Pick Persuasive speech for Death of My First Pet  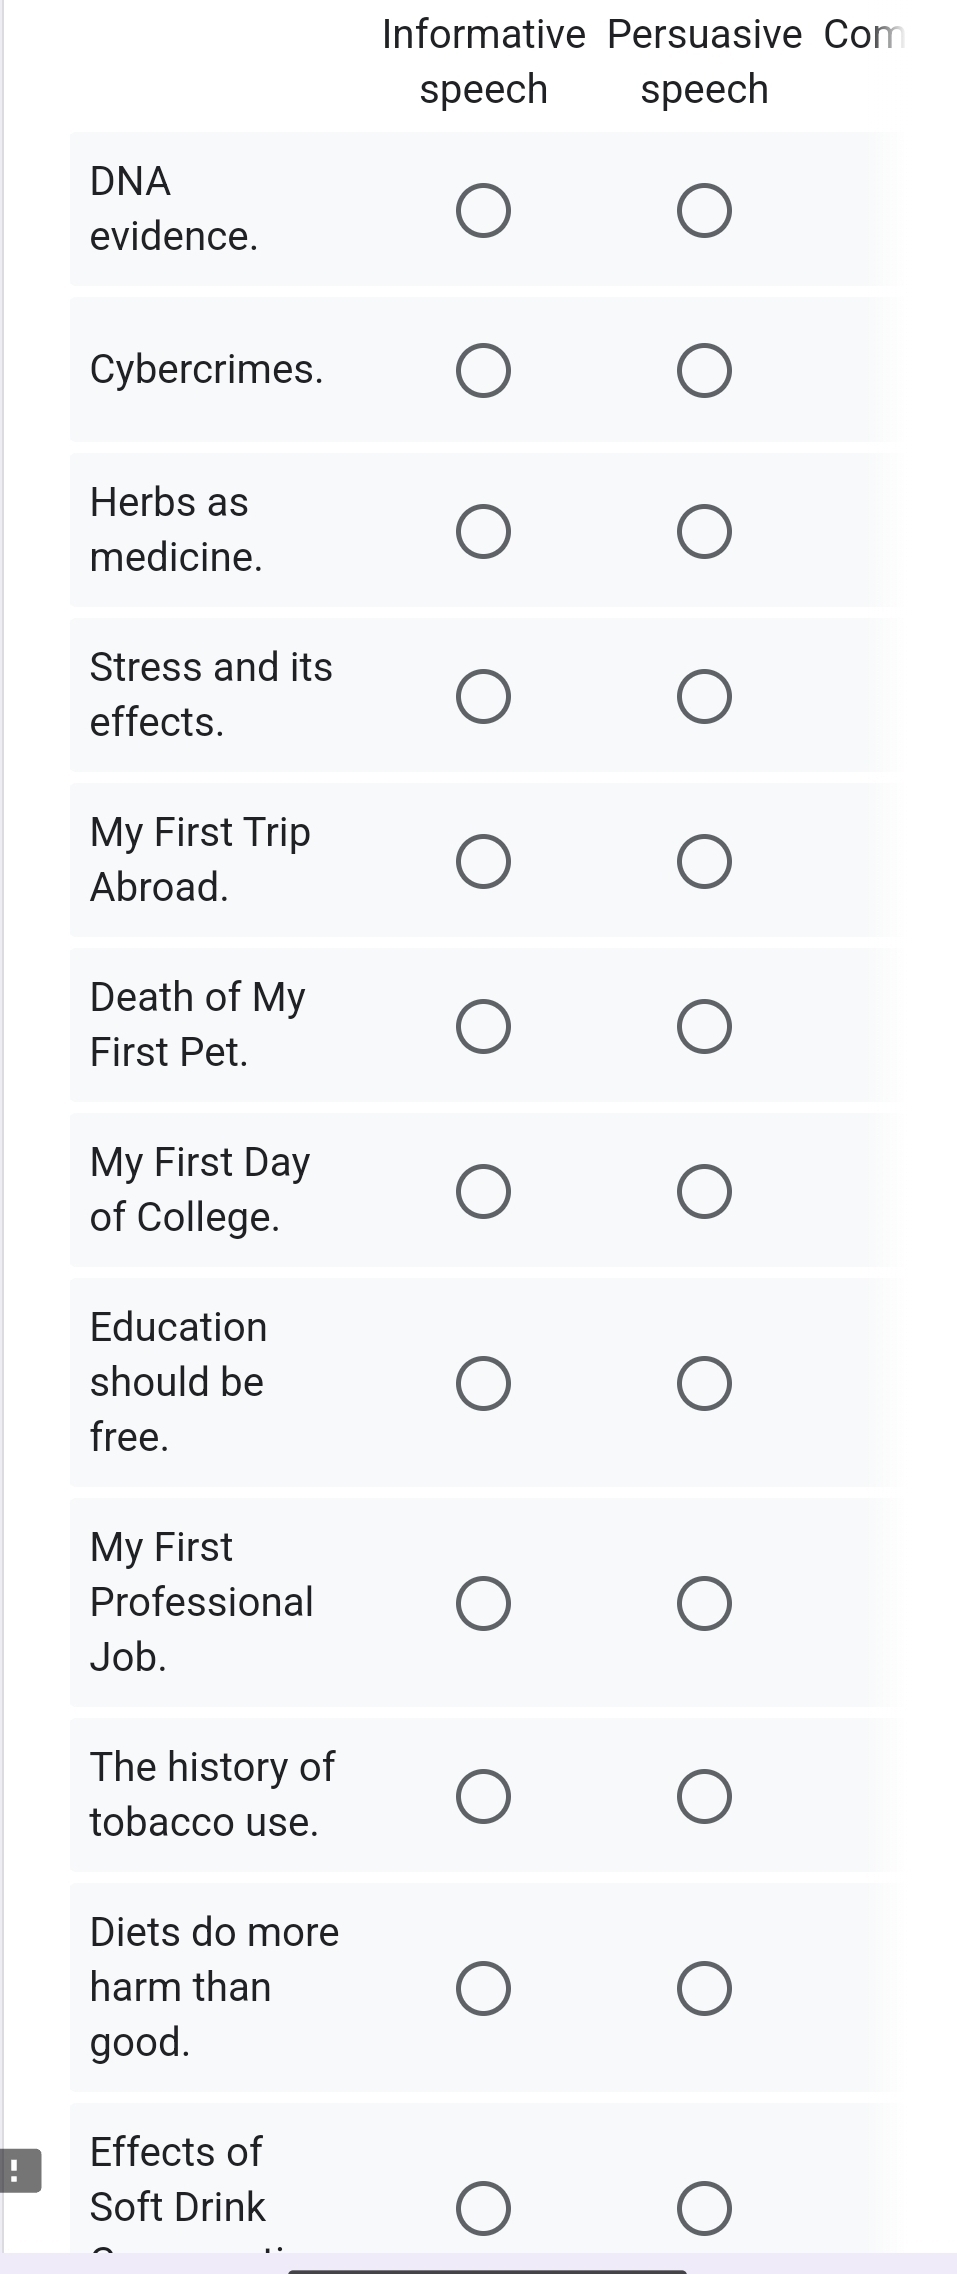pos(704,1027)
